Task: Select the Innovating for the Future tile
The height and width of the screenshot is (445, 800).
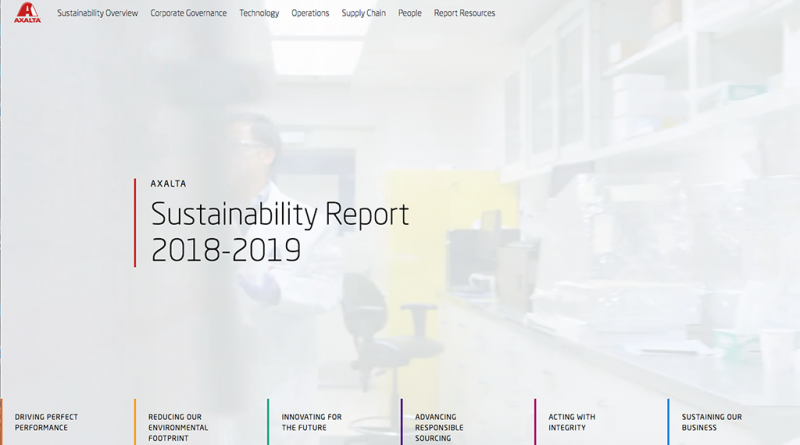Action: (312, 422)
